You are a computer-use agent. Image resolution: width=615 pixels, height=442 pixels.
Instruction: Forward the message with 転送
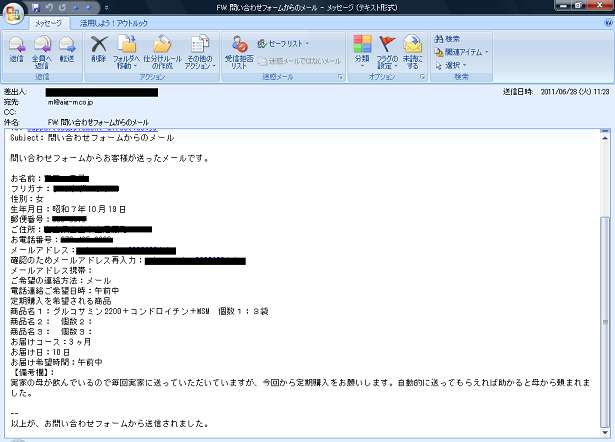[67, 48]
